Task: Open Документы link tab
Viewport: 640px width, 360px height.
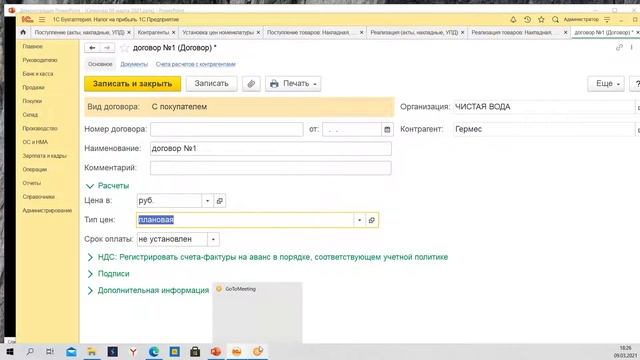Action: [134, 64]
